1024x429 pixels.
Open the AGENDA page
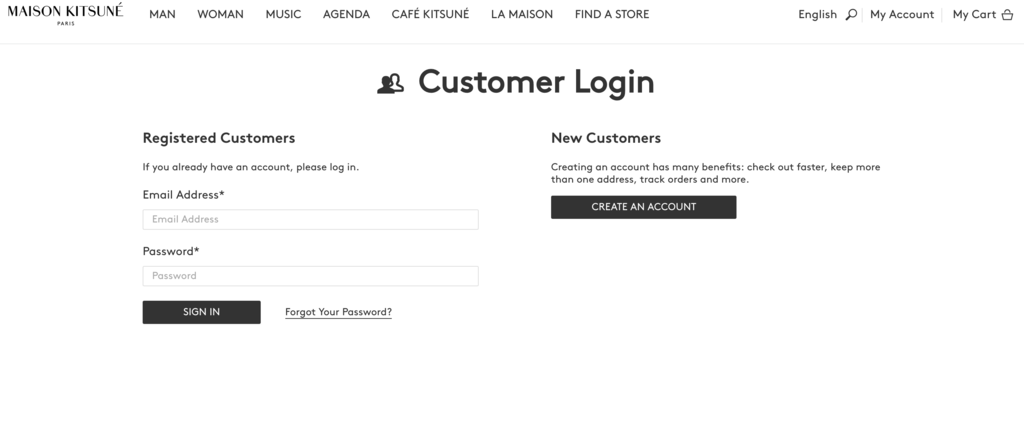tap(346, 14)
